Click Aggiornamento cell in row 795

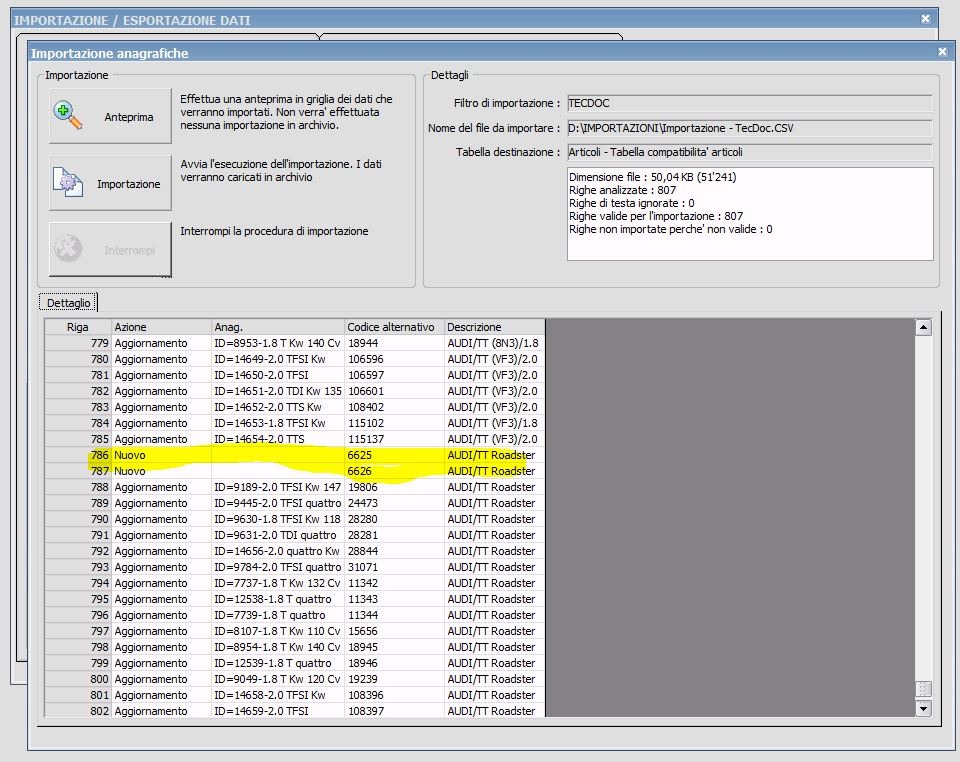coord(161,599)
